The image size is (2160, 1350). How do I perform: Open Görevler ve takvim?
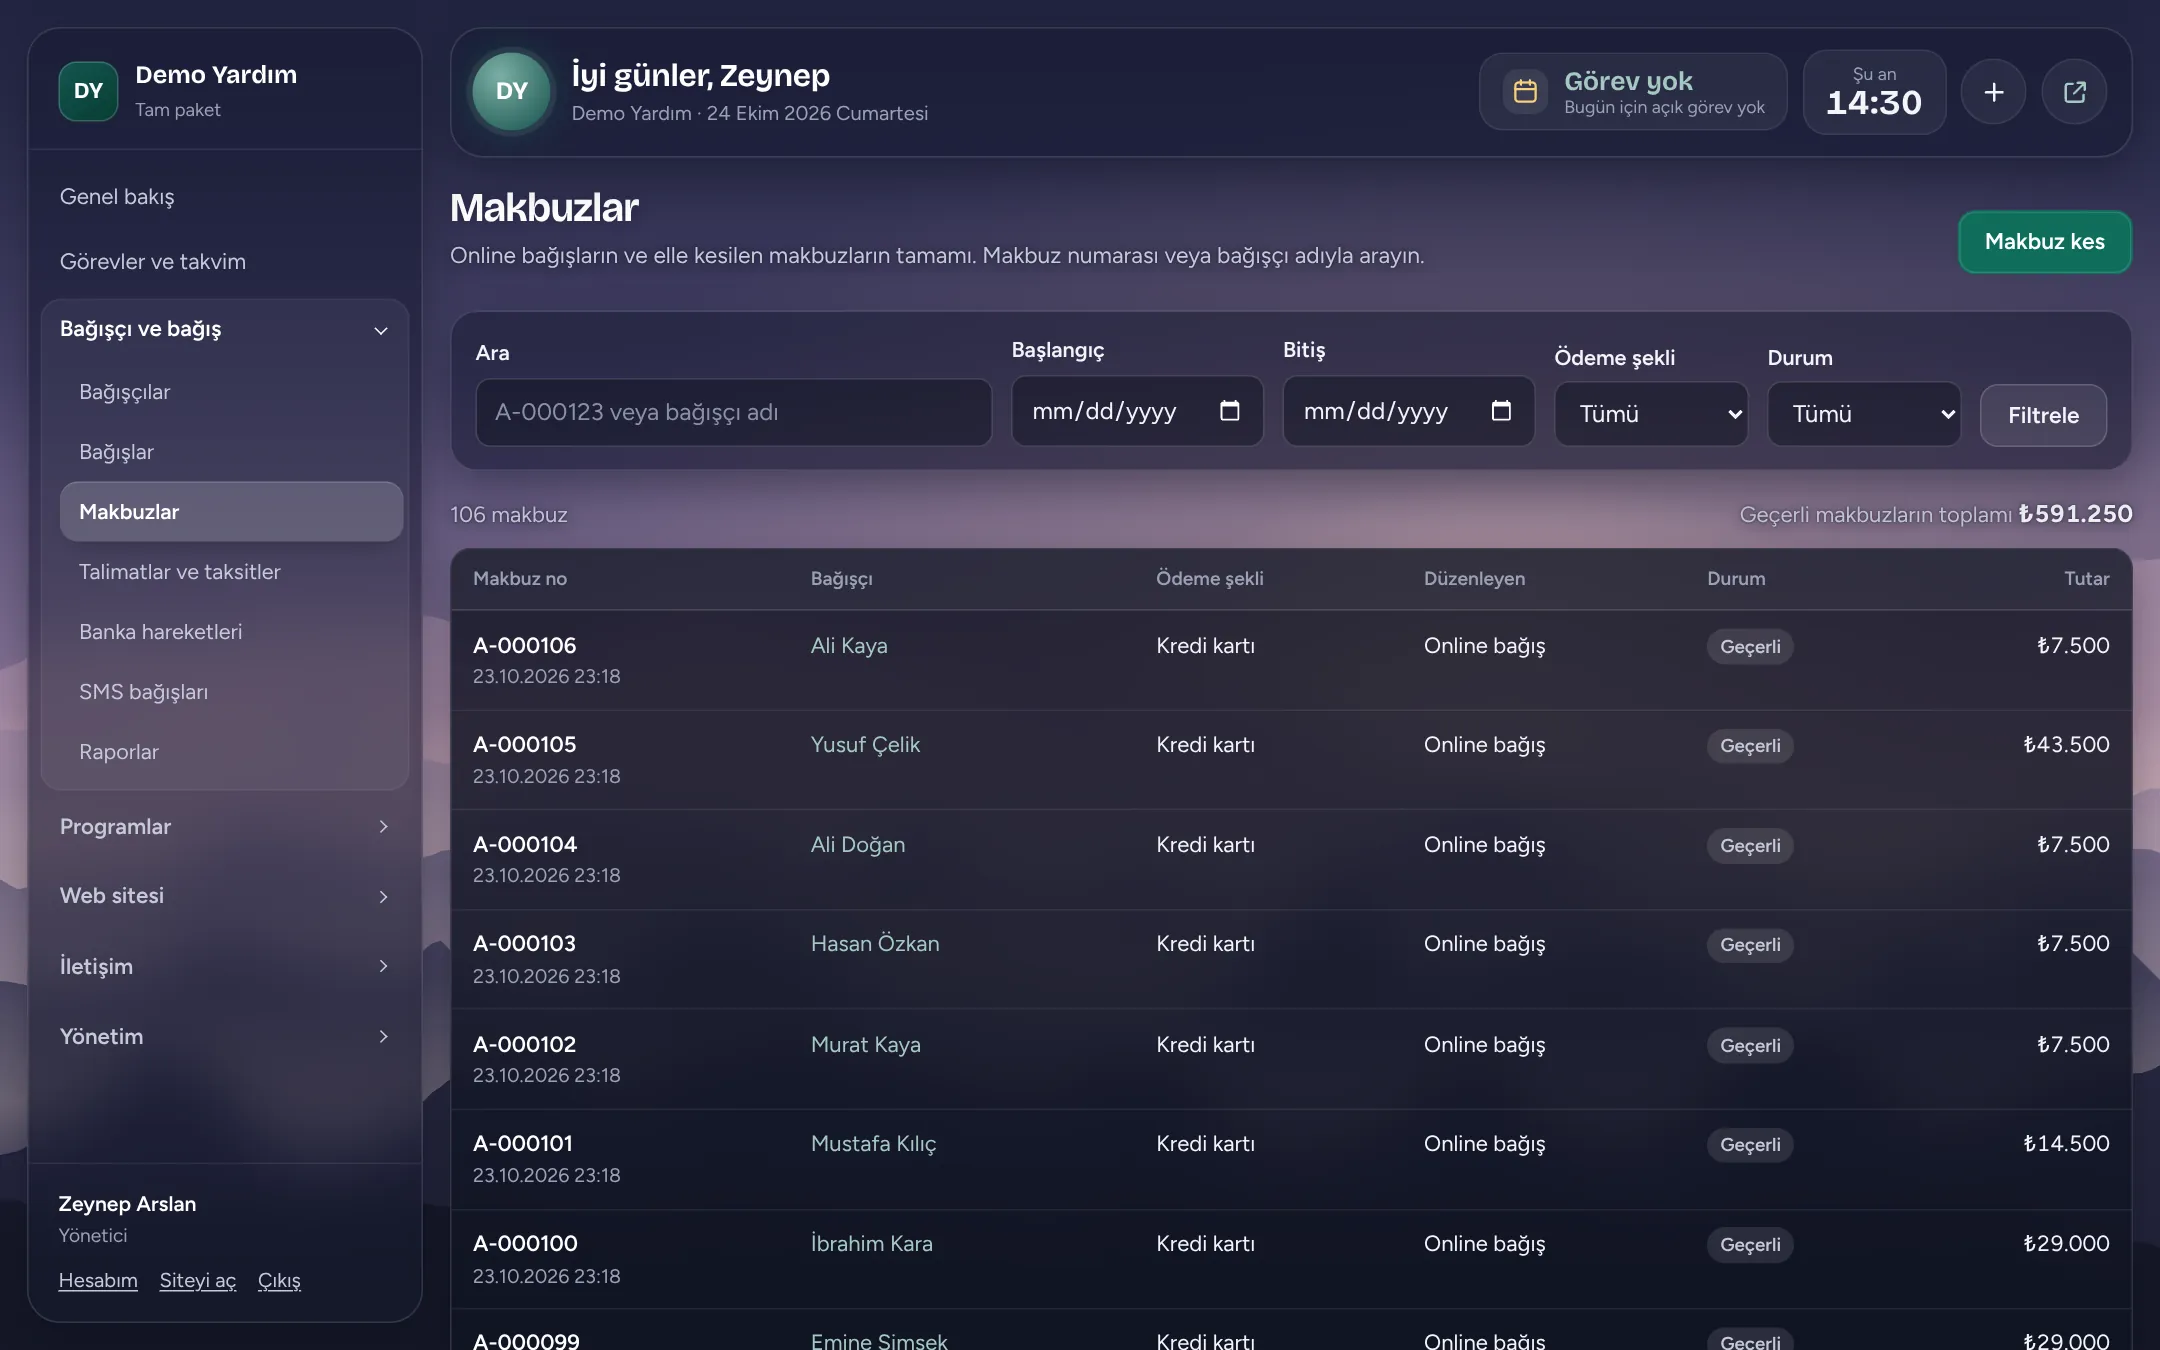(x=153, y=261)
